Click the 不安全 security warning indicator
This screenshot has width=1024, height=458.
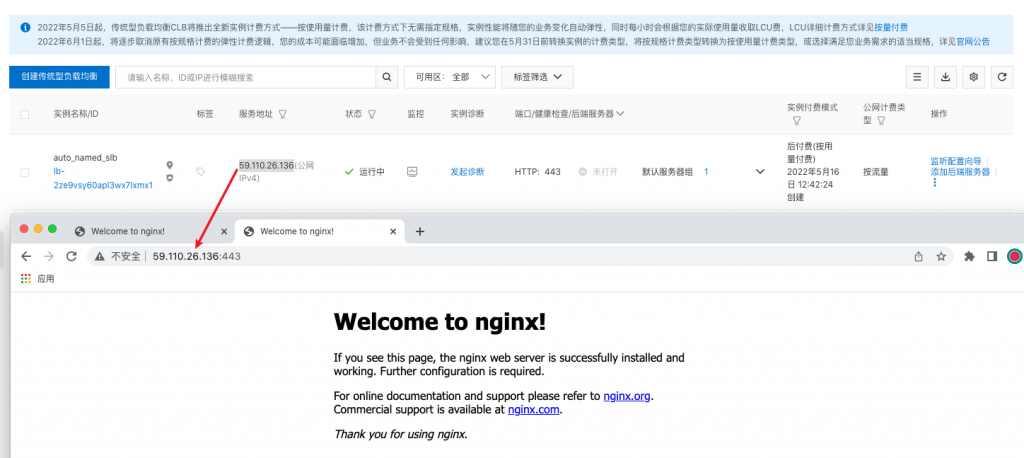pyautogui.click(x=118, y=257)
